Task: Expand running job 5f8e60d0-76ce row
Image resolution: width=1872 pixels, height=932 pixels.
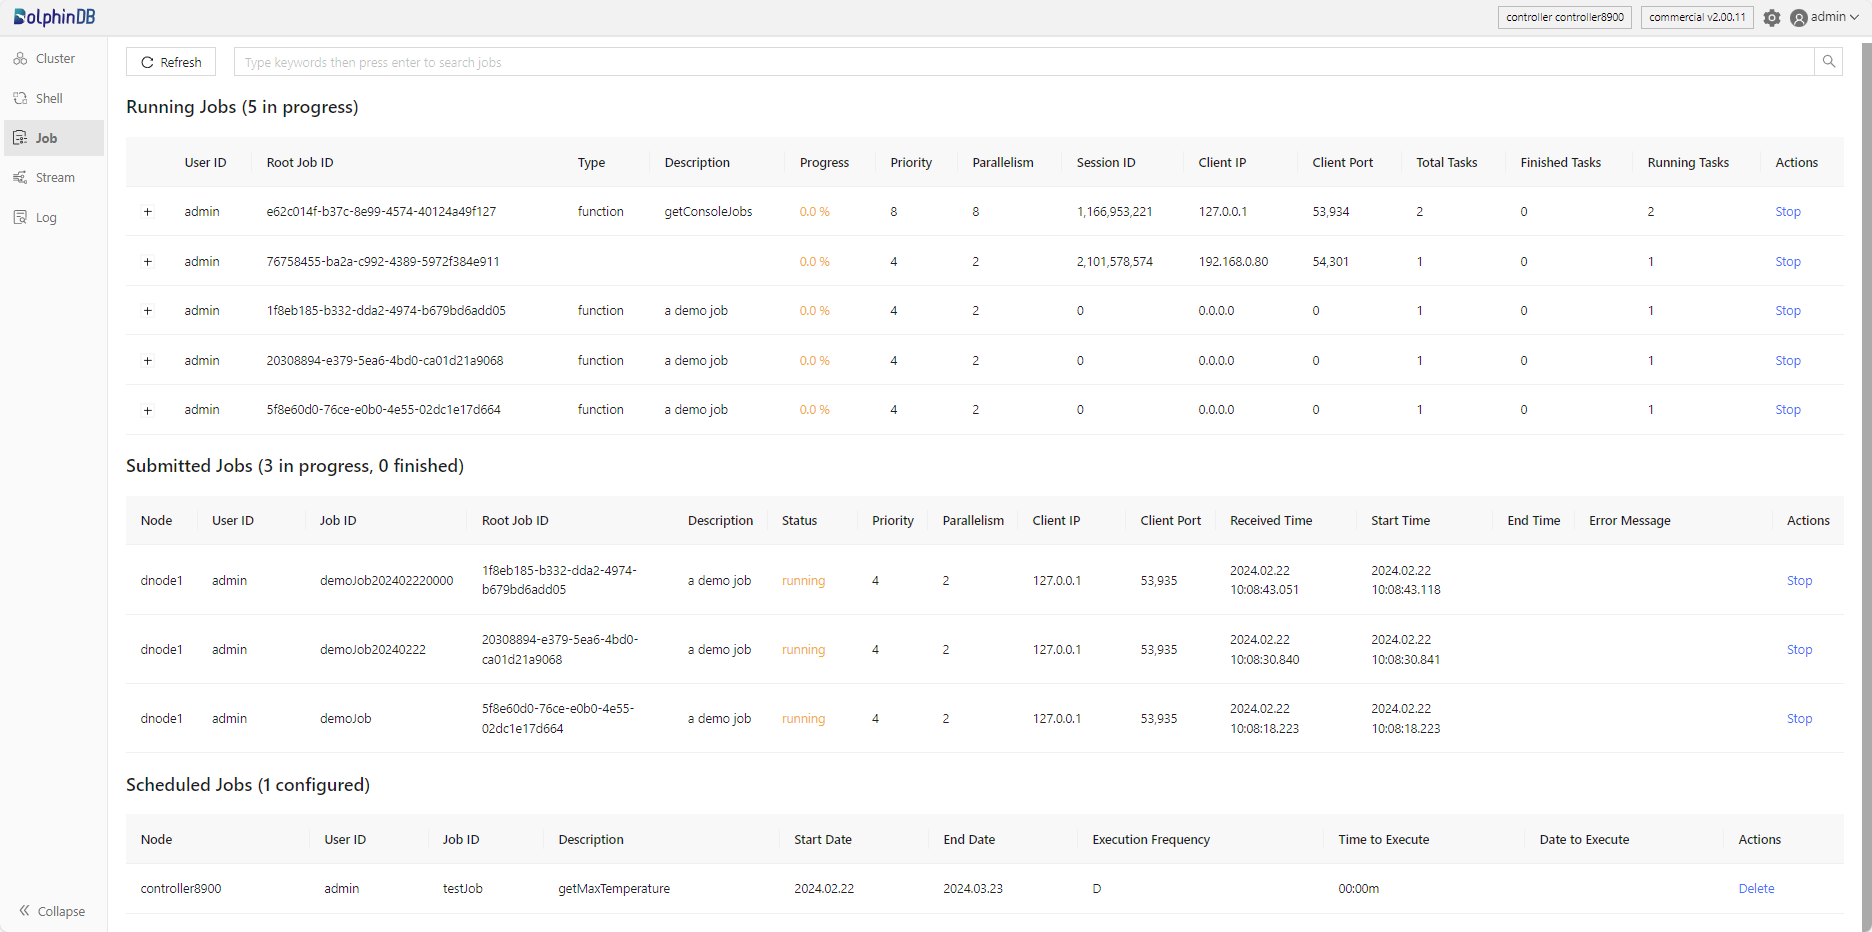Action: pos(148,410)
